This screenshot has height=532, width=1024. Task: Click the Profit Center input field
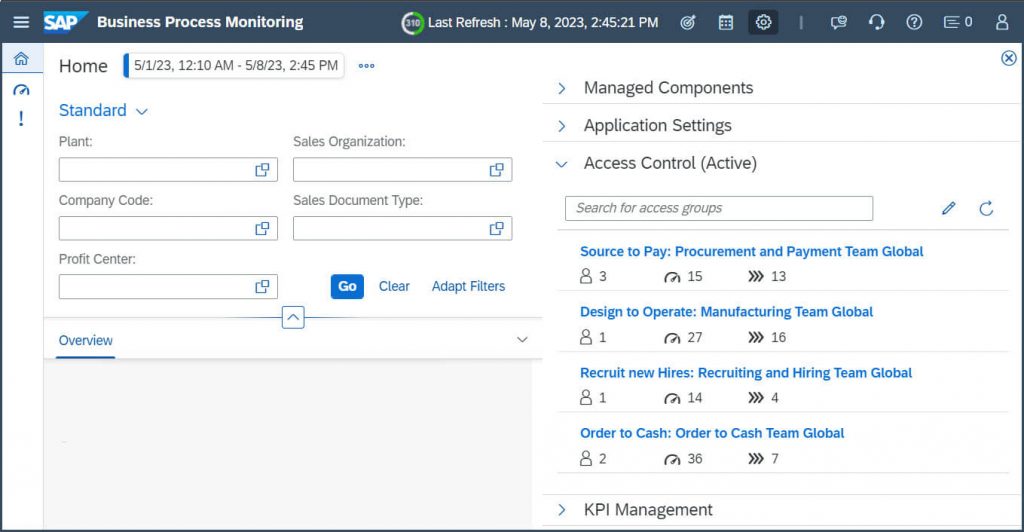pos(168,287)
